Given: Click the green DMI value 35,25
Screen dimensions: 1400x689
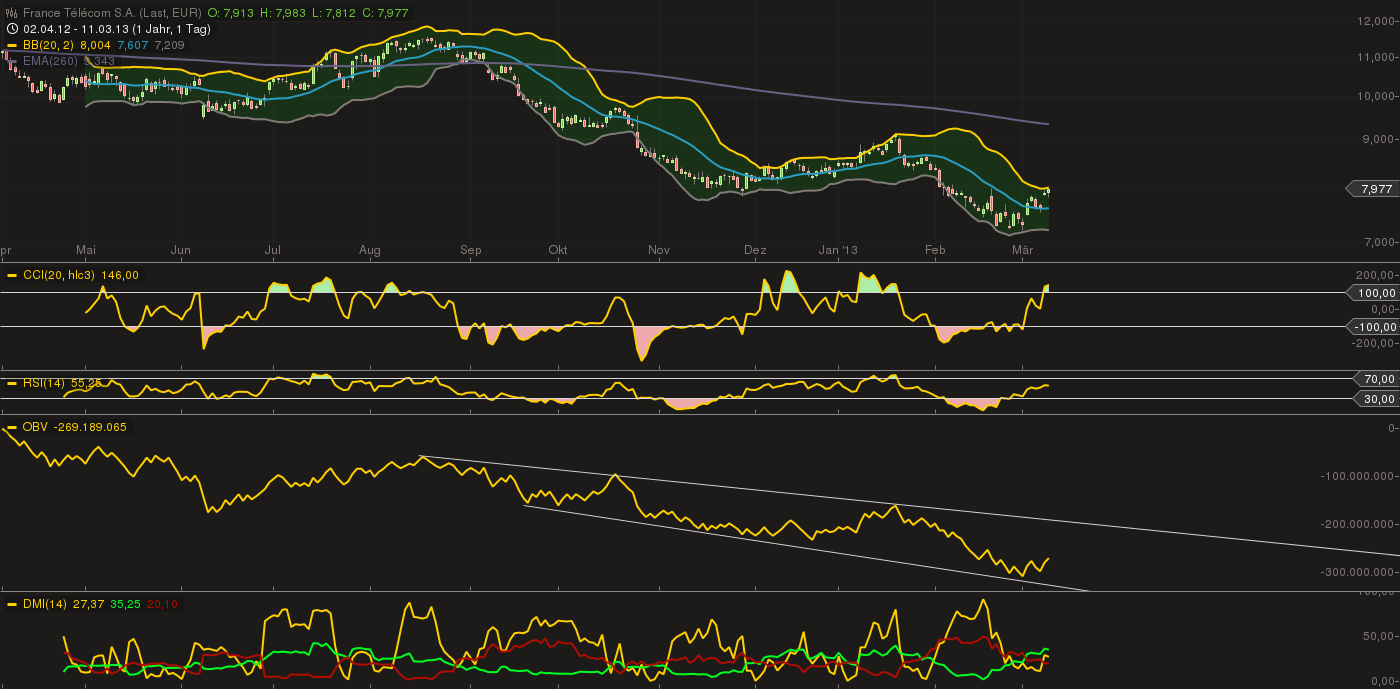Looking at the screenshot, I should point(126,604).
